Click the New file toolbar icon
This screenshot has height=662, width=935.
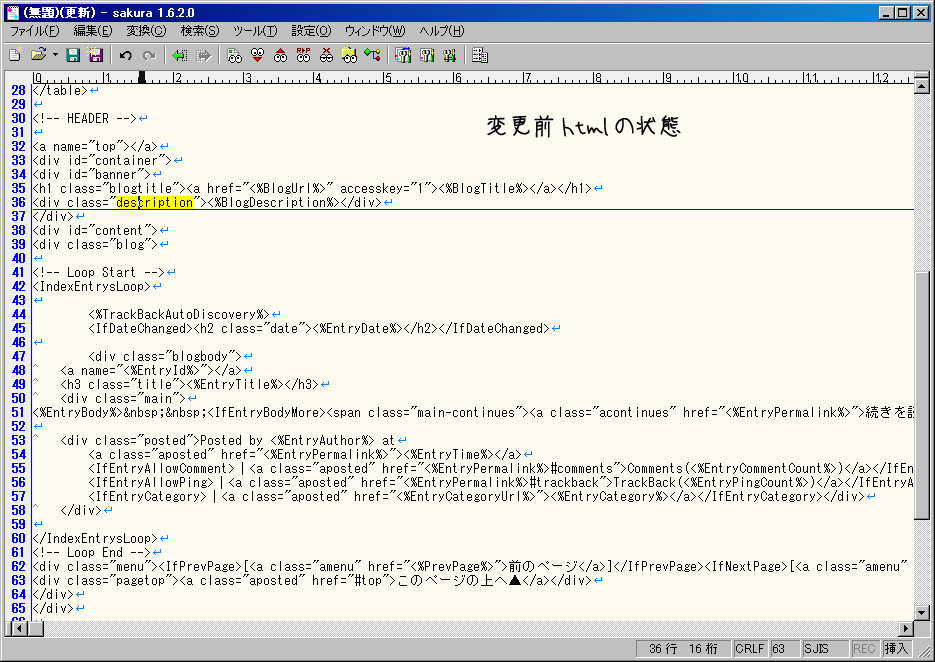click(x=16, y=55)
